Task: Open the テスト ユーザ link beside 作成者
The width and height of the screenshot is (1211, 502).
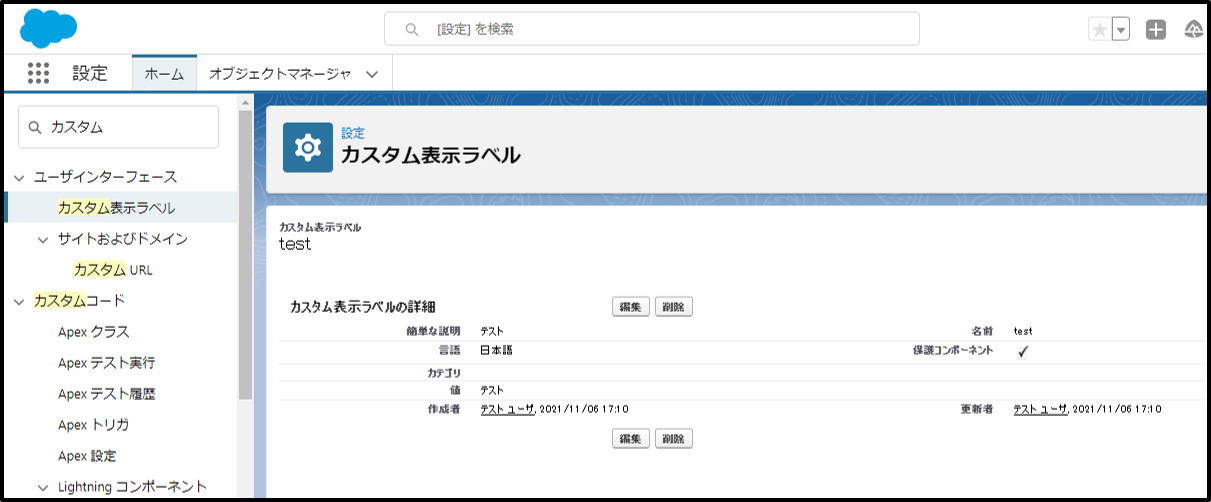Action: [x=507, y=409]
